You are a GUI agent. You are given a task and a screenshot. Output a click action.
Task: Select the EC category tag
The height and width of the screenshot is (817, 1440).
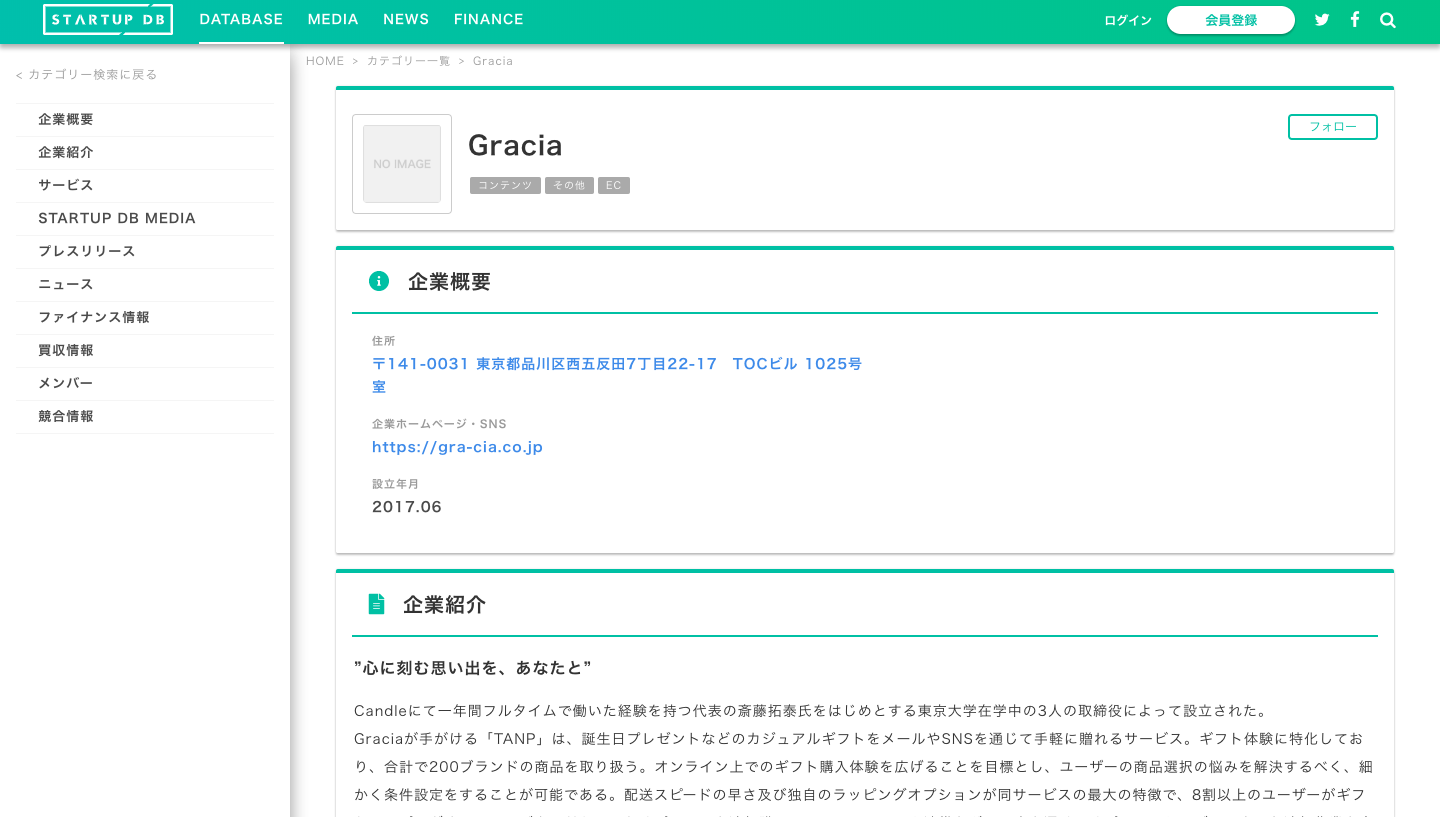coord(613,185)
